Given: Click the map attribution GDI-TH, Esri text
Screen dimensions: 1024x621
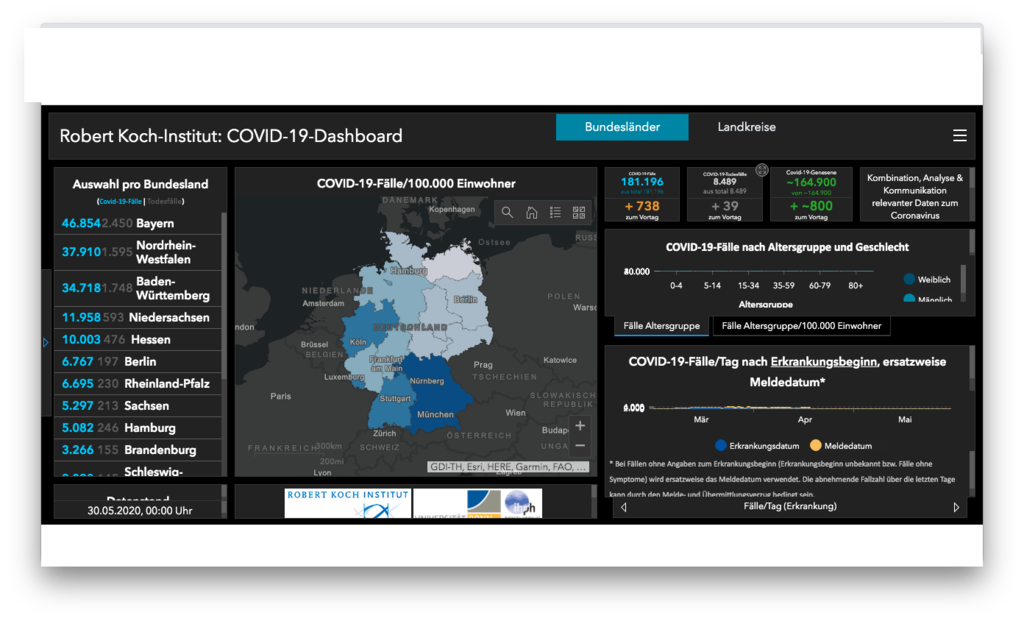Looking at the screenshot, I should pyautogui.click(x=508, y=467).
